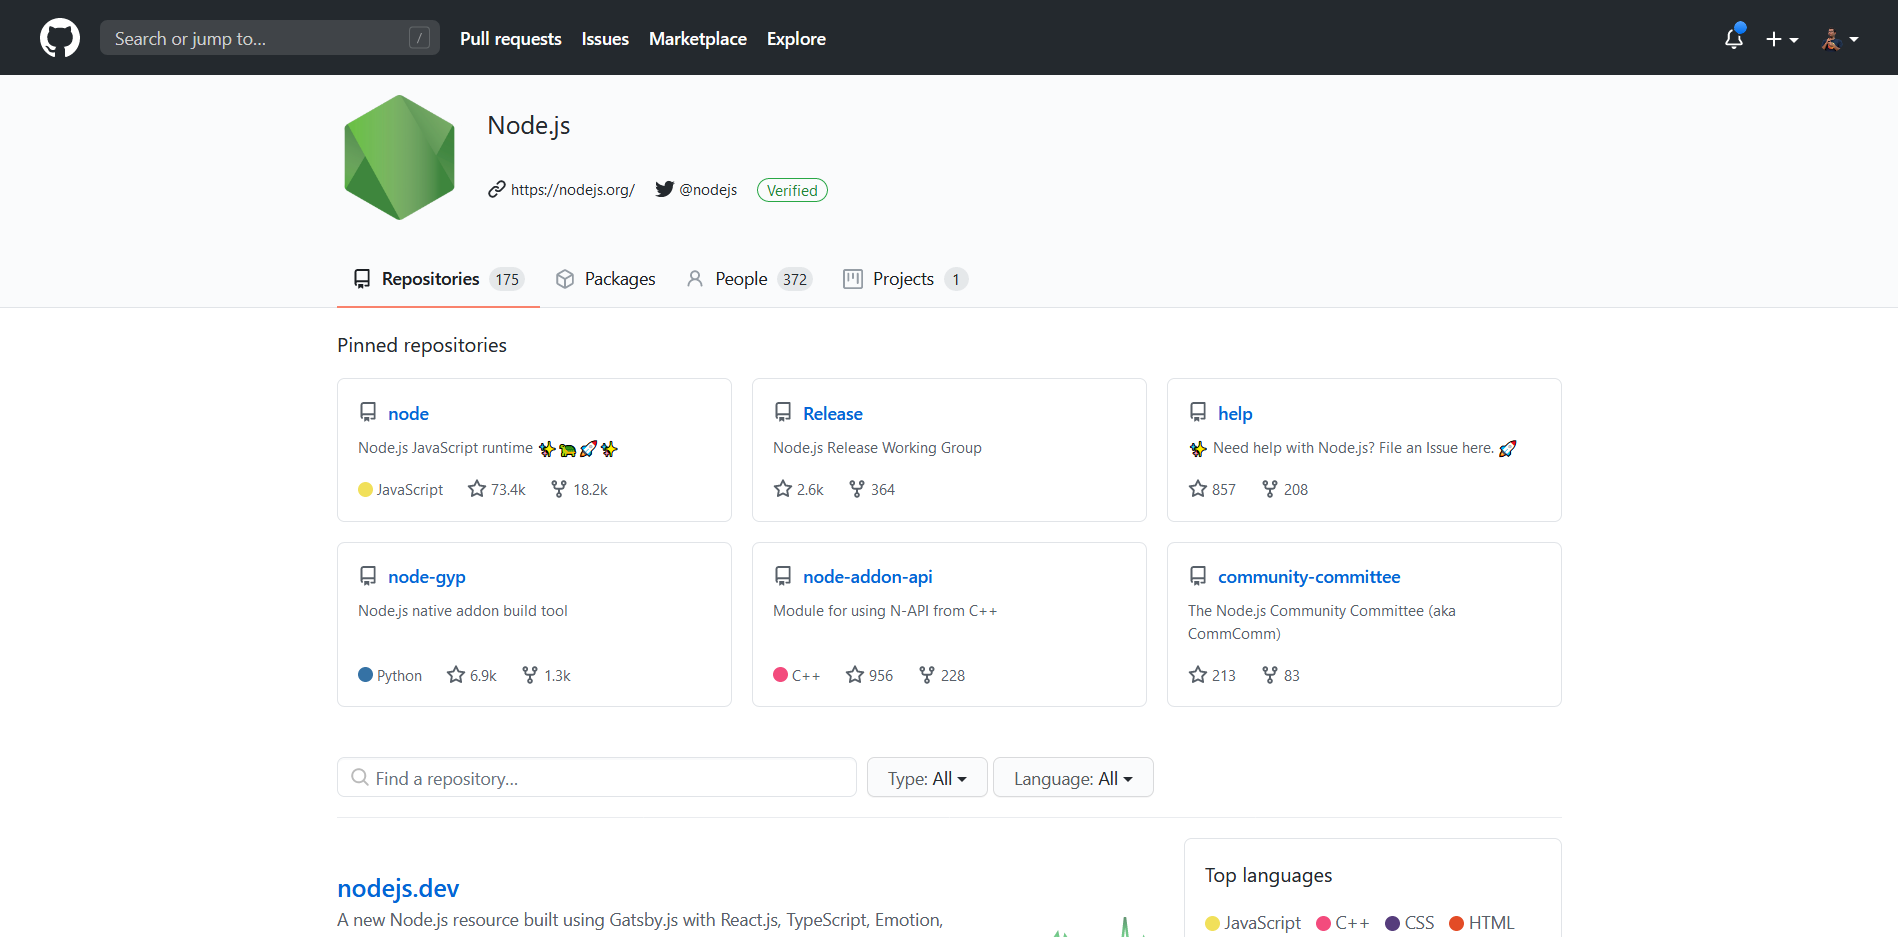View the 83 forks of community-committee
The image size is (1898, 937).
[1281, 675]
